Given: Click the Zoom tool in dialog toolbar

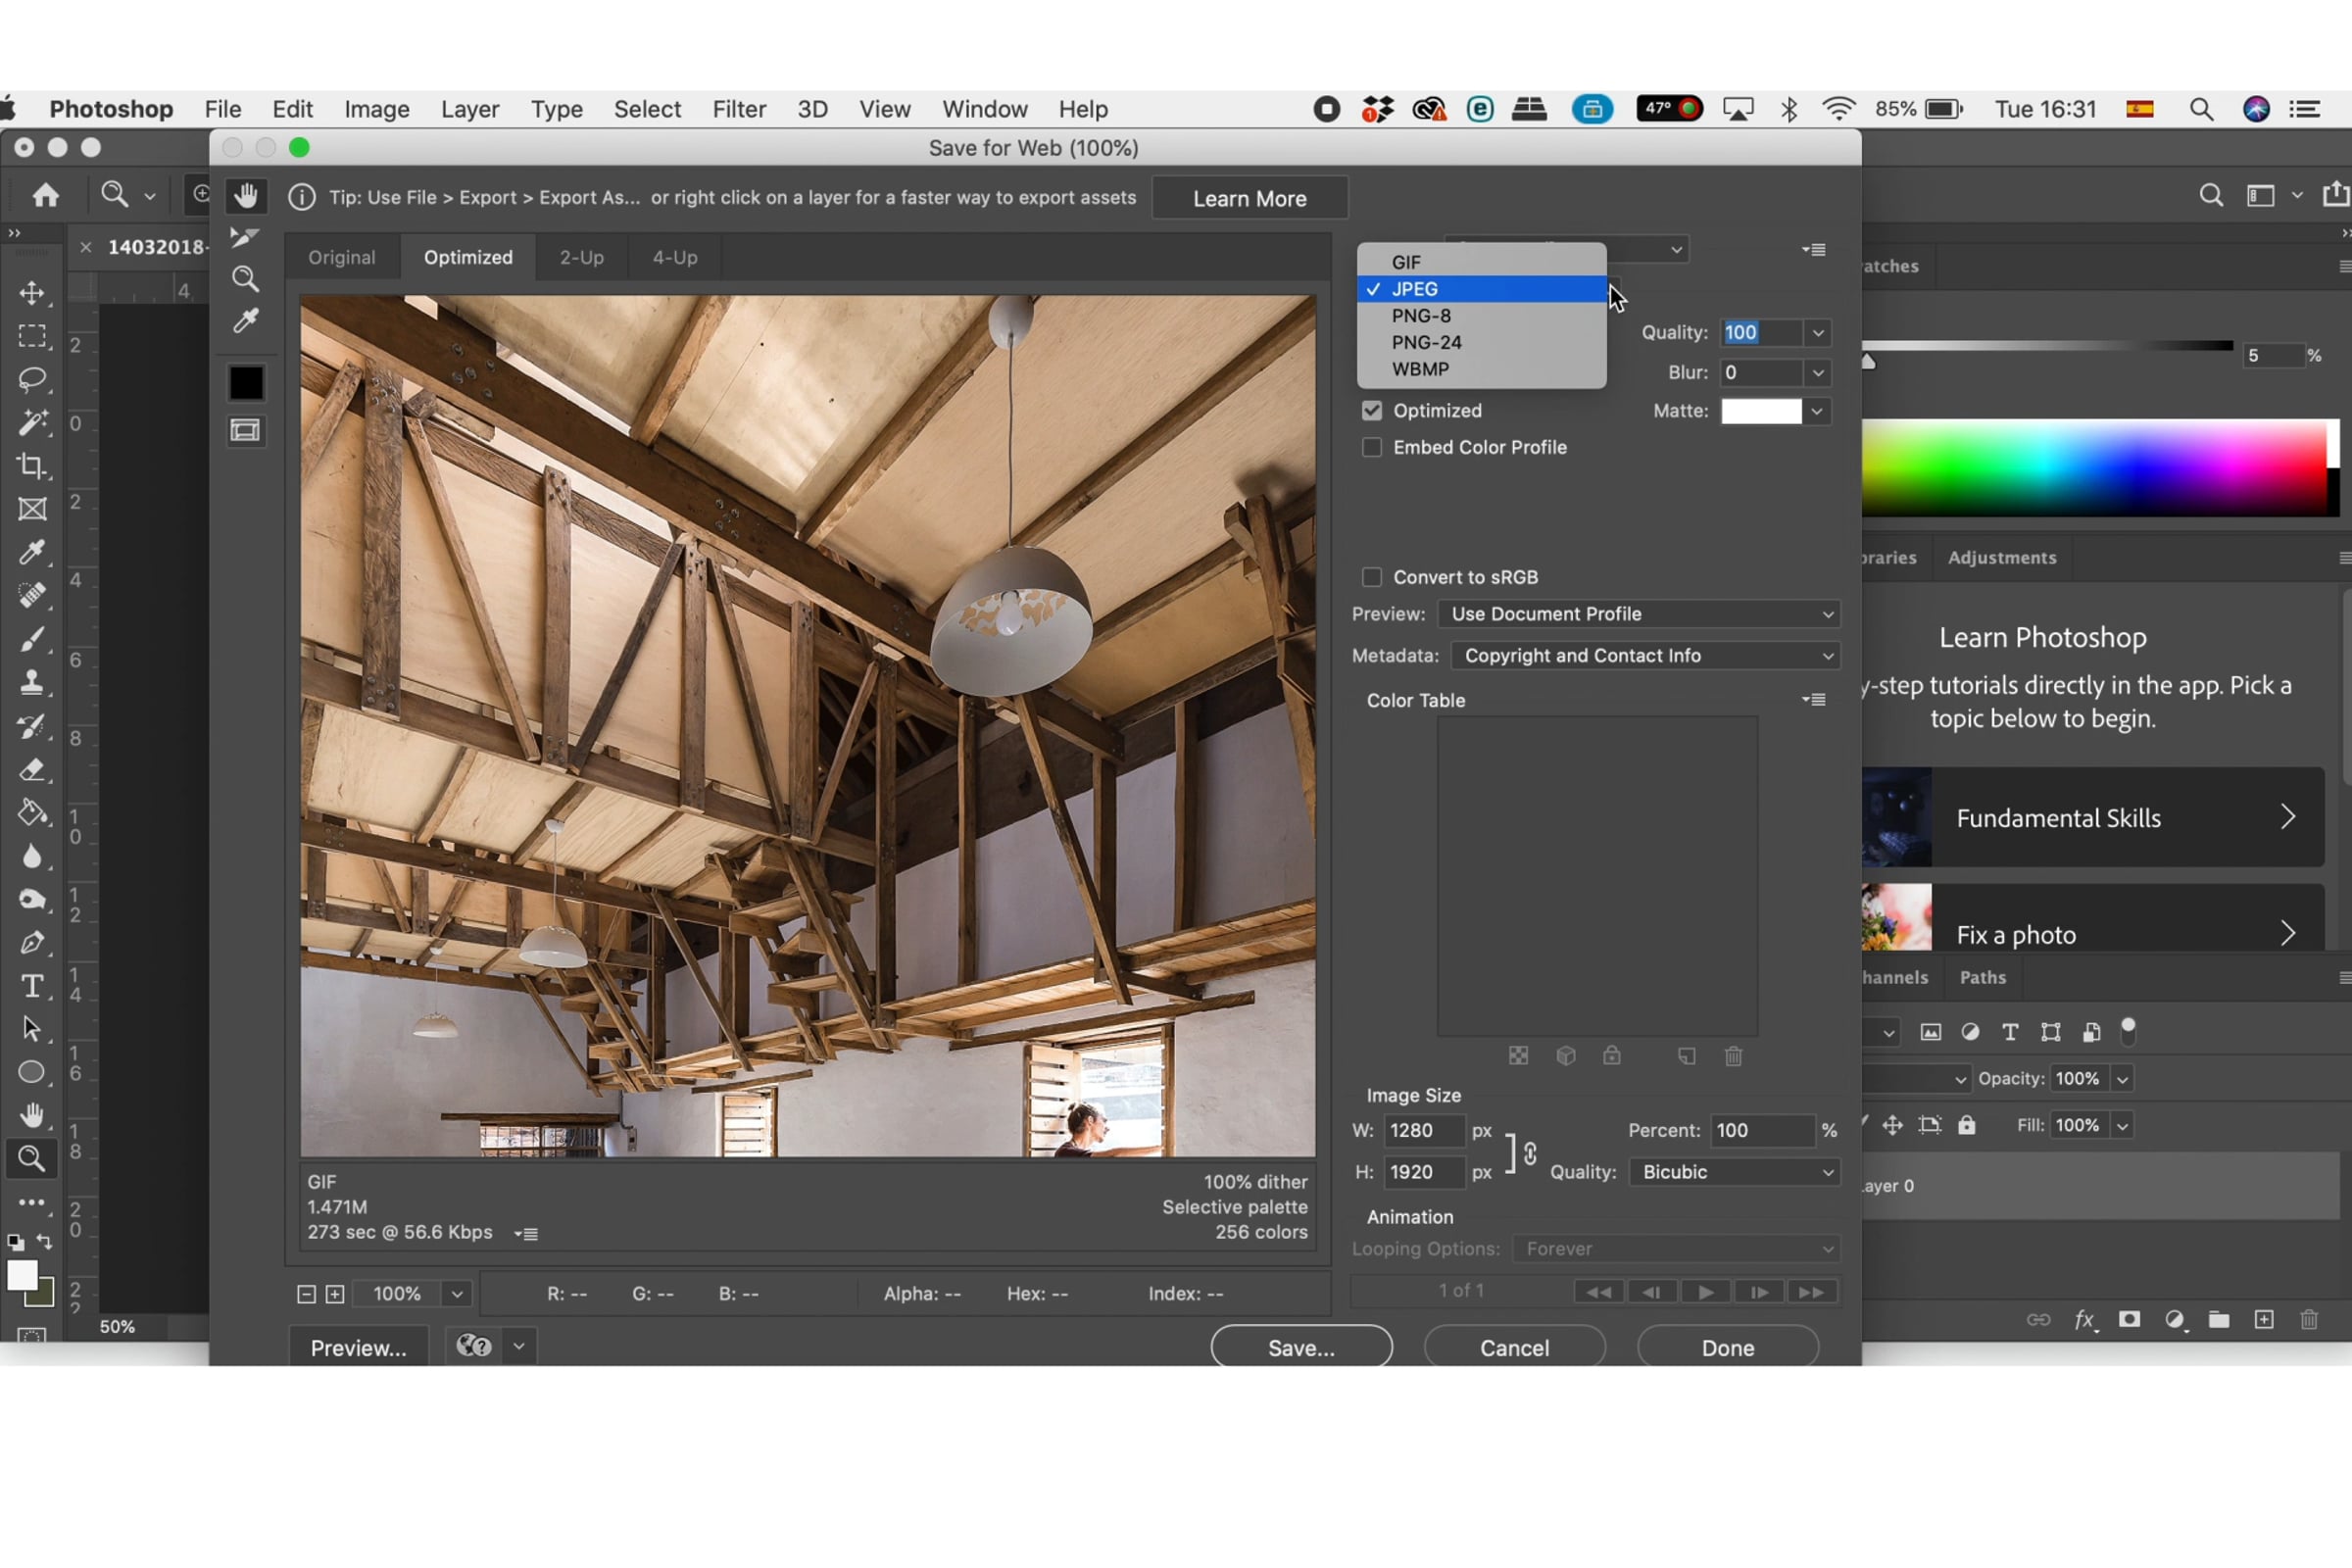Looking at the screenshot, I should point(246,279).
